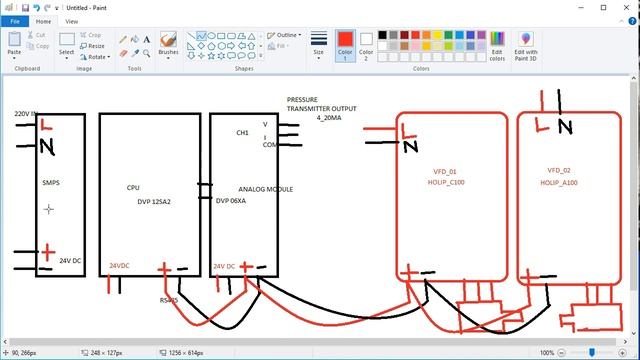Image resolution: width=640 pixels, height=360 pixels.
Task: Expand the shapes gallery more arrow
Action: click(x=261, y=56)
